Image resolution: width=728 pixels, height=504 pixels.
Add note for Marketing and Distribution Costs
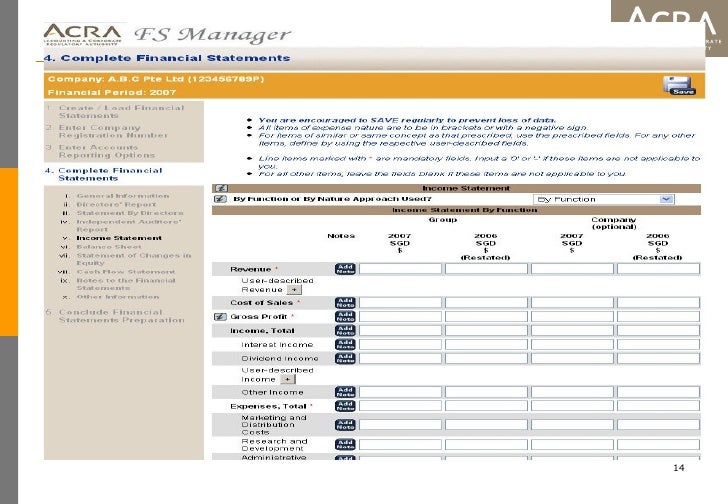pos(345,425)
